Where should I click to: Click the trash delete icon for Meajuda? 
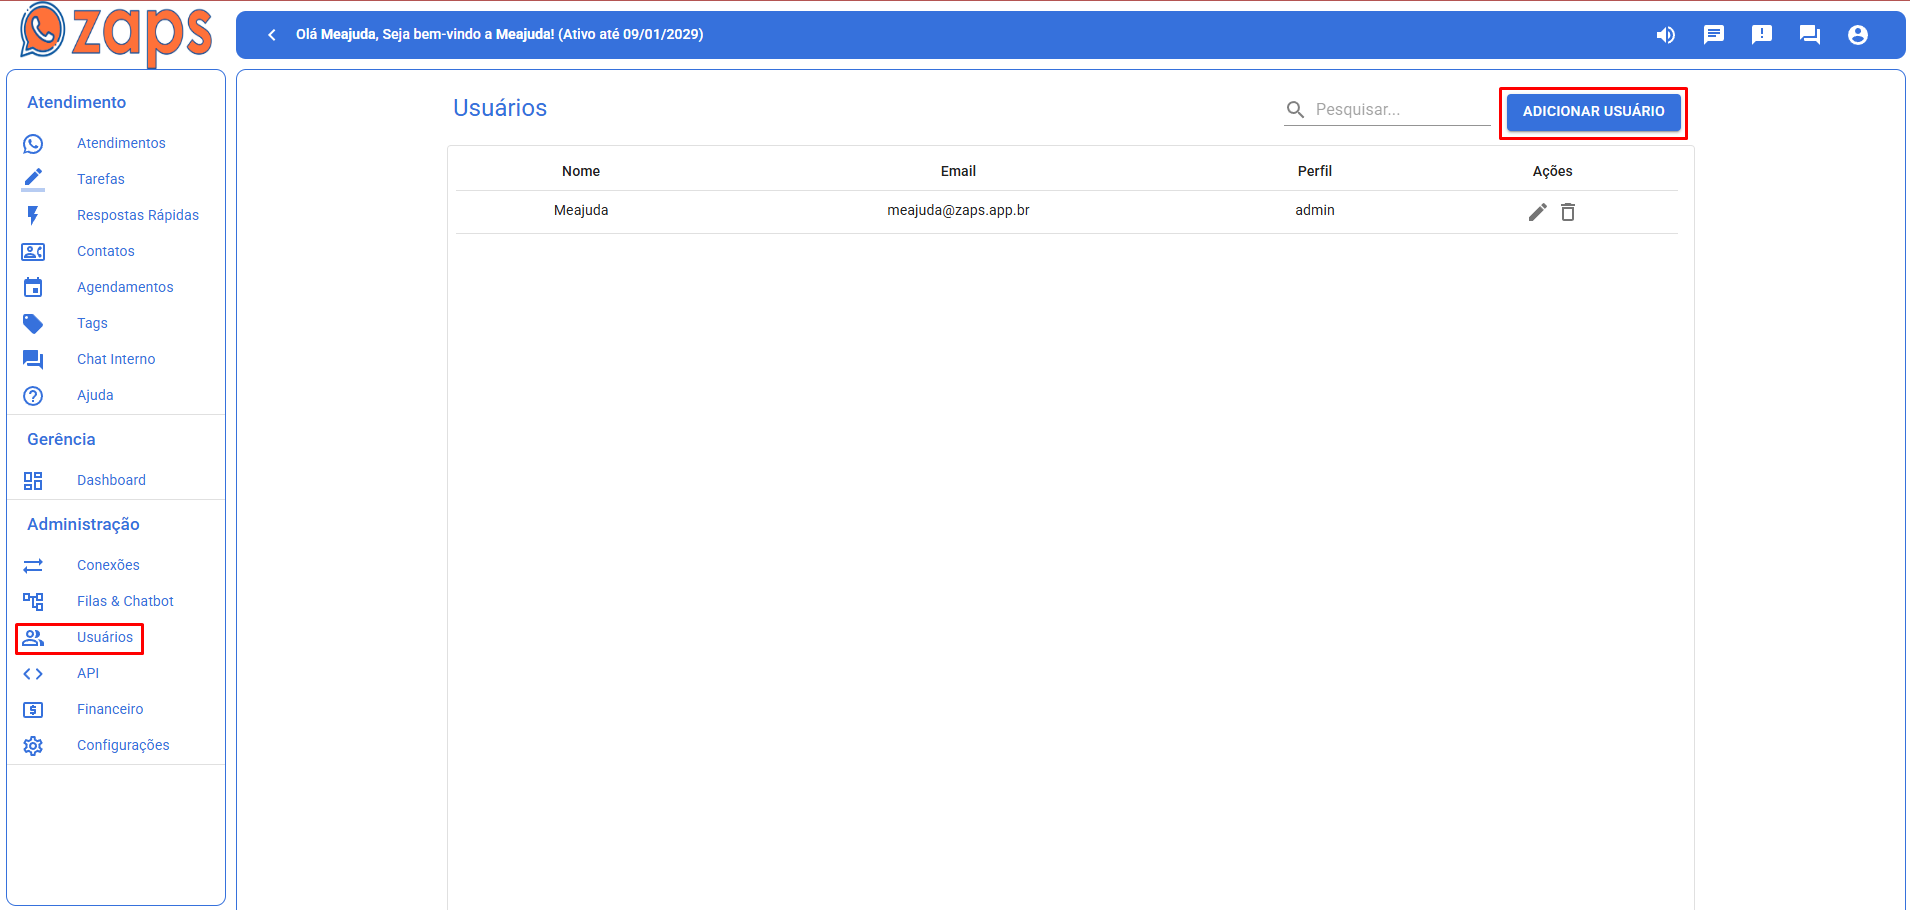tap(1568, 212)
